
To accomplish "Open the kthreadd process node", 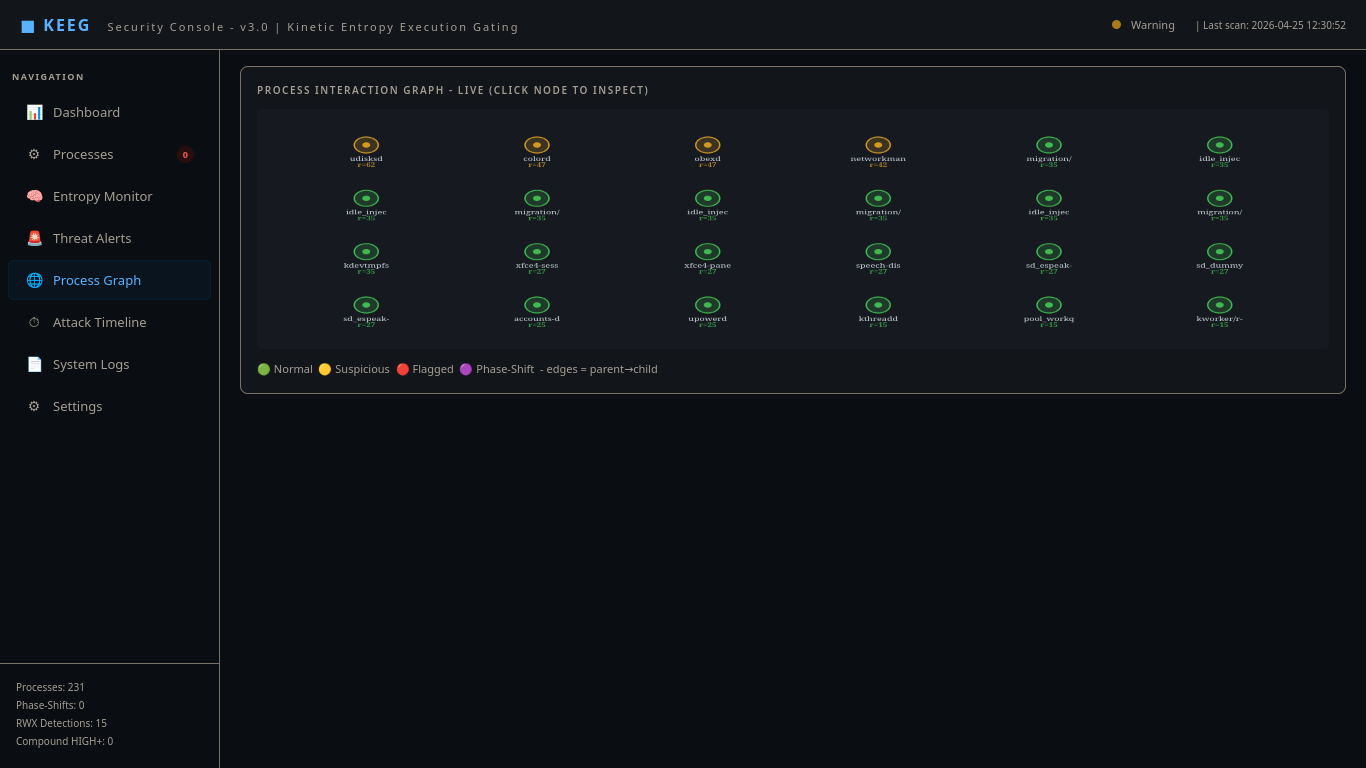I will [x=878, y=305].
